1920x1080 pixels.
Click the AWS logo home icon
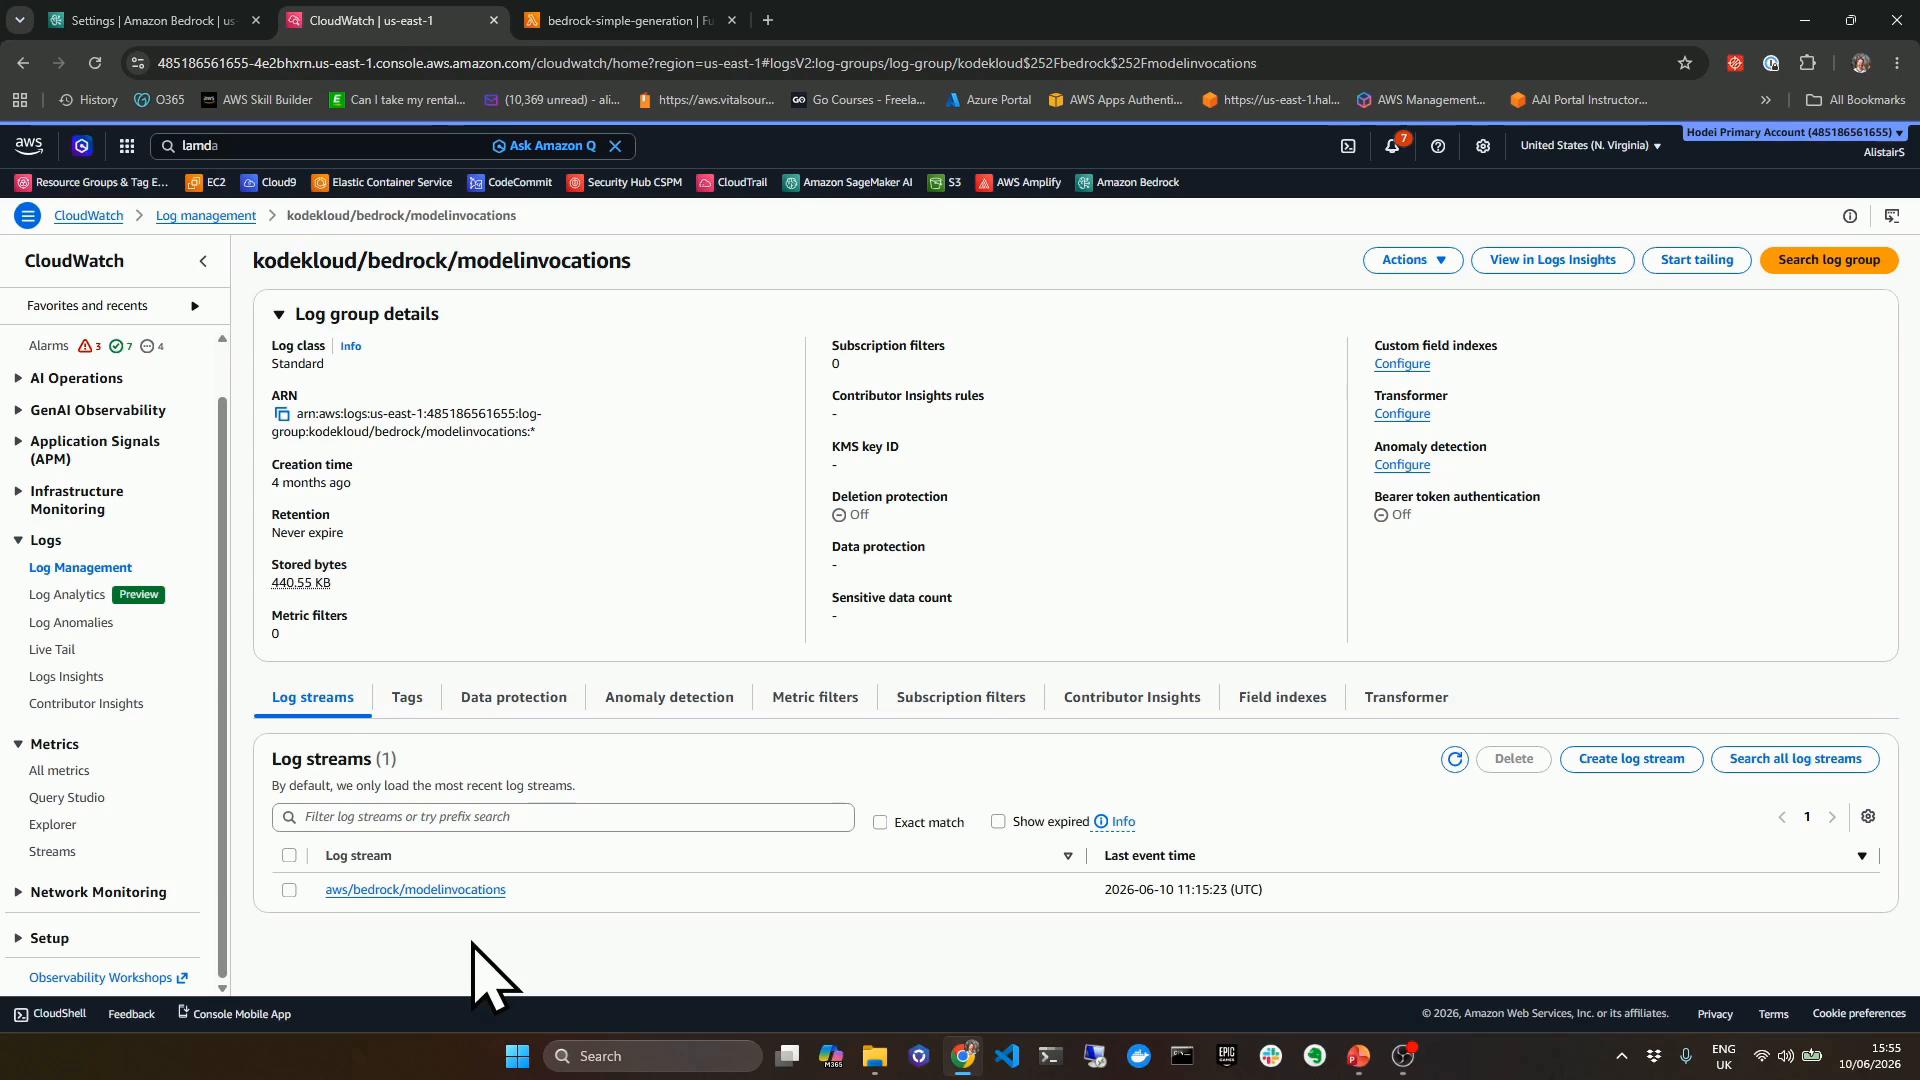(x=29, y=146)
